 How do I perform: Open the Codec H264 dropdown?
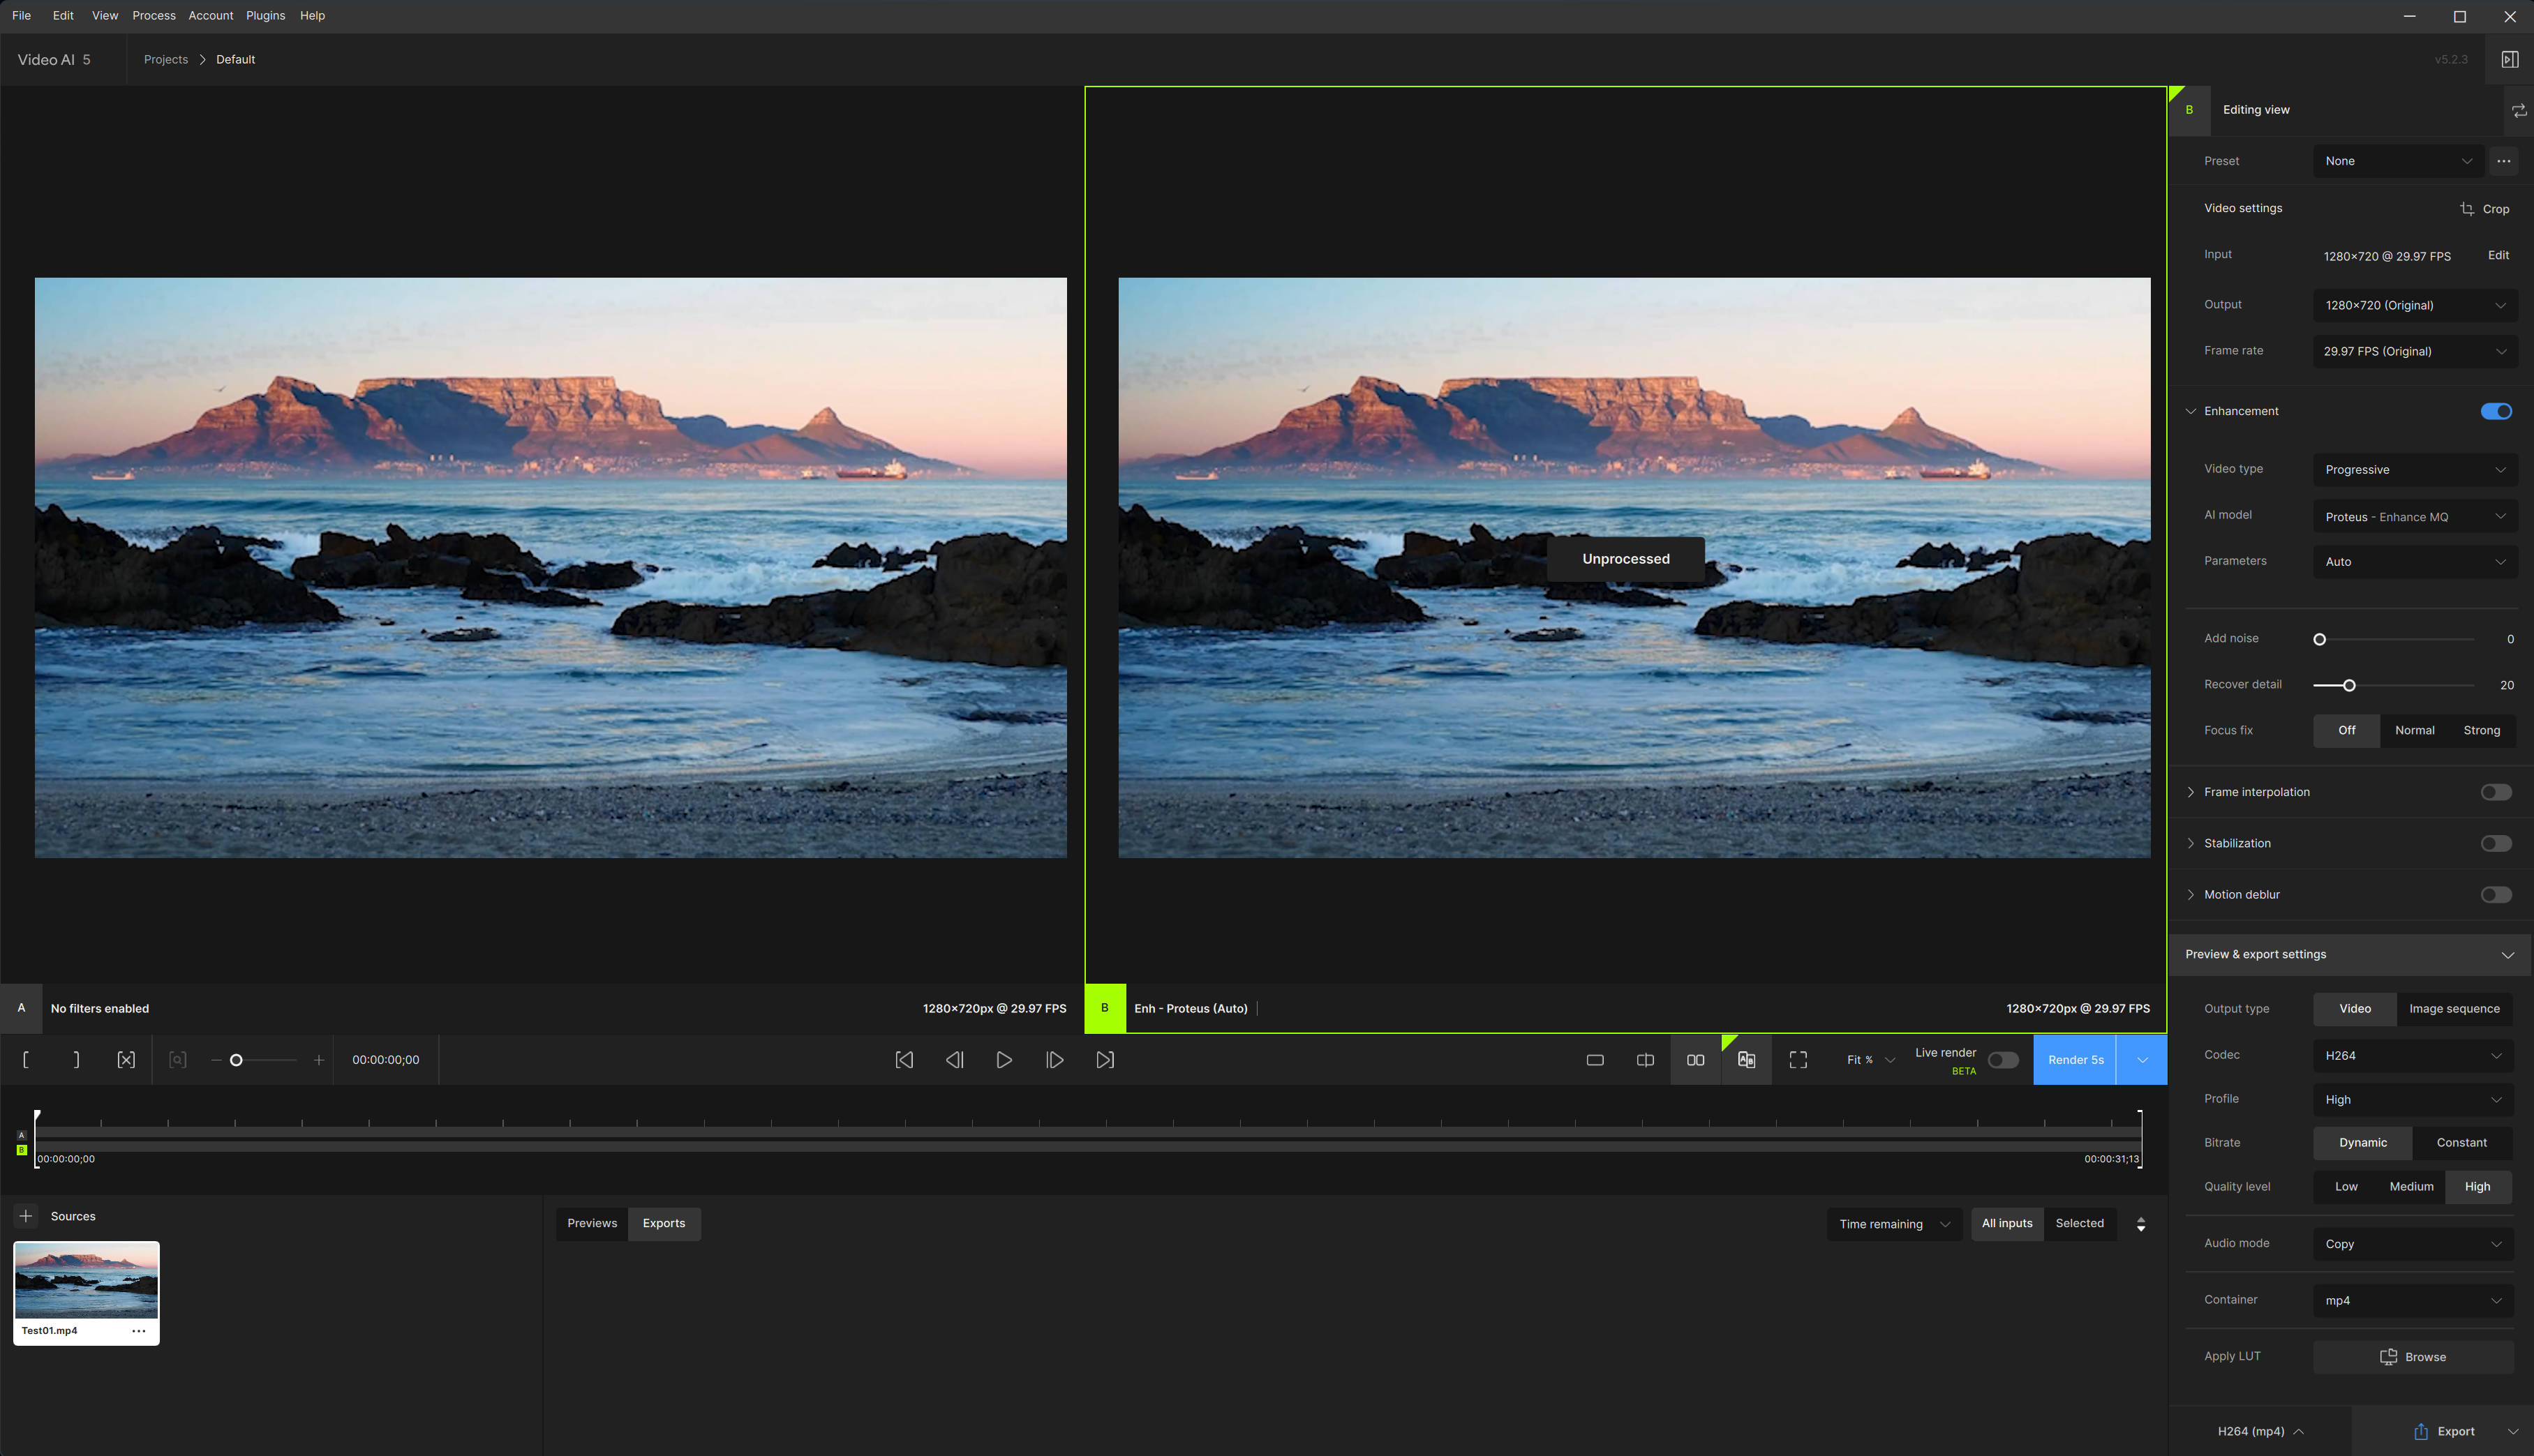(x=2412, y=1055)
